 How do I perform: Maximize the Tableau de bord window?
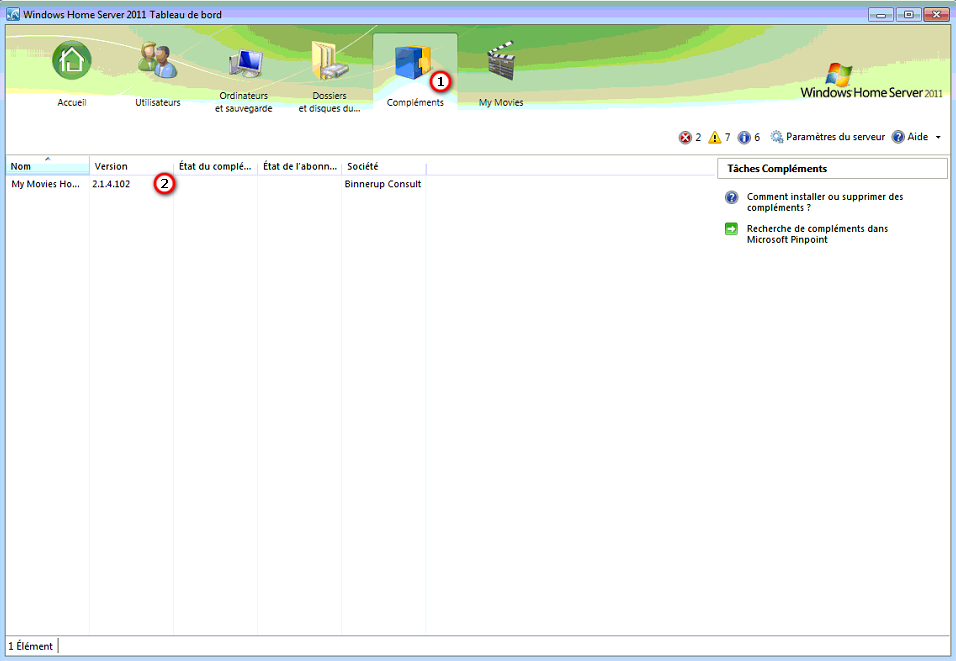[908, 14]
